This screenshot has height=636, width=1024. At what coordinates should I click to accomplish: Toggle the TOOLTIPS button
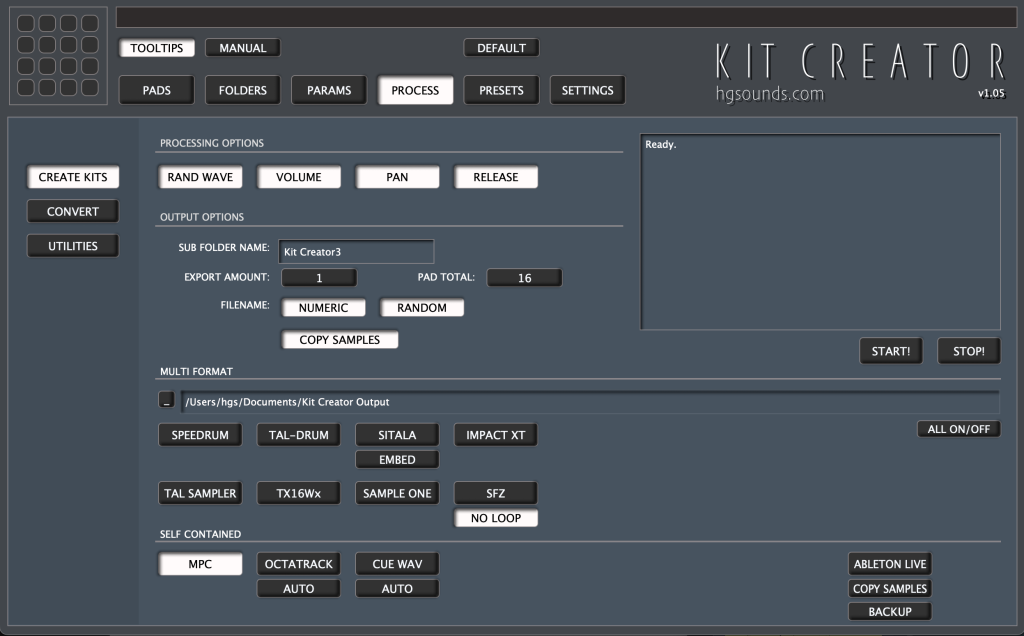[x=157, y=48]
